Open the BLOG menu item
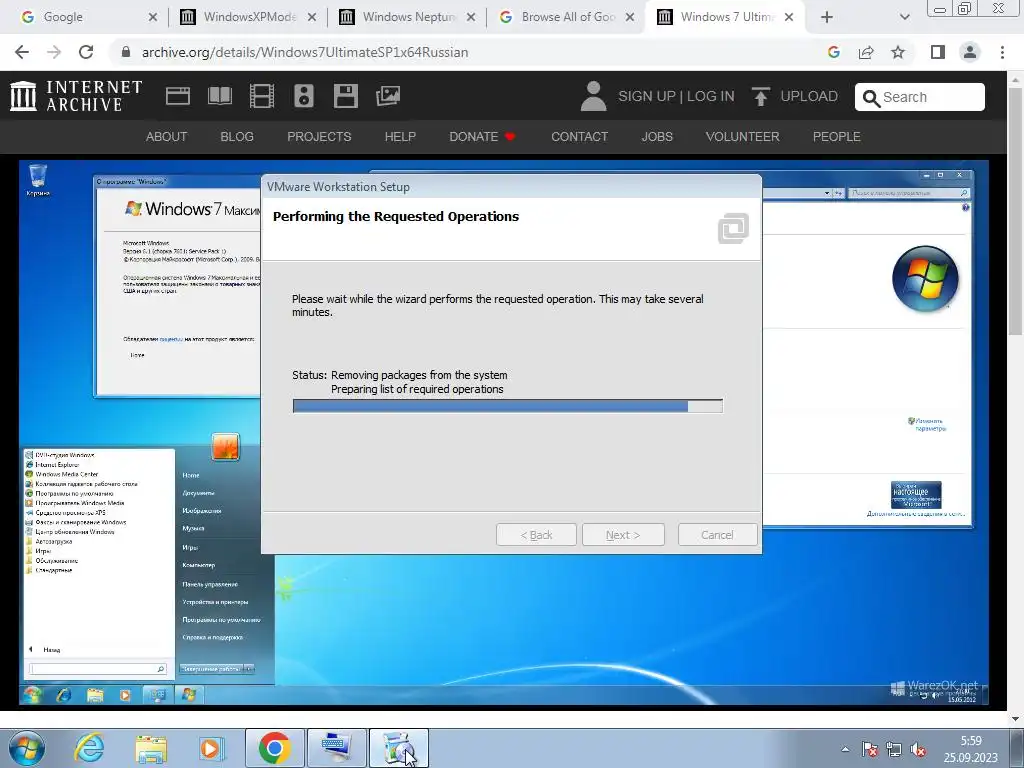This screenshot has height=768, width=1024. [x=237, y=136]
